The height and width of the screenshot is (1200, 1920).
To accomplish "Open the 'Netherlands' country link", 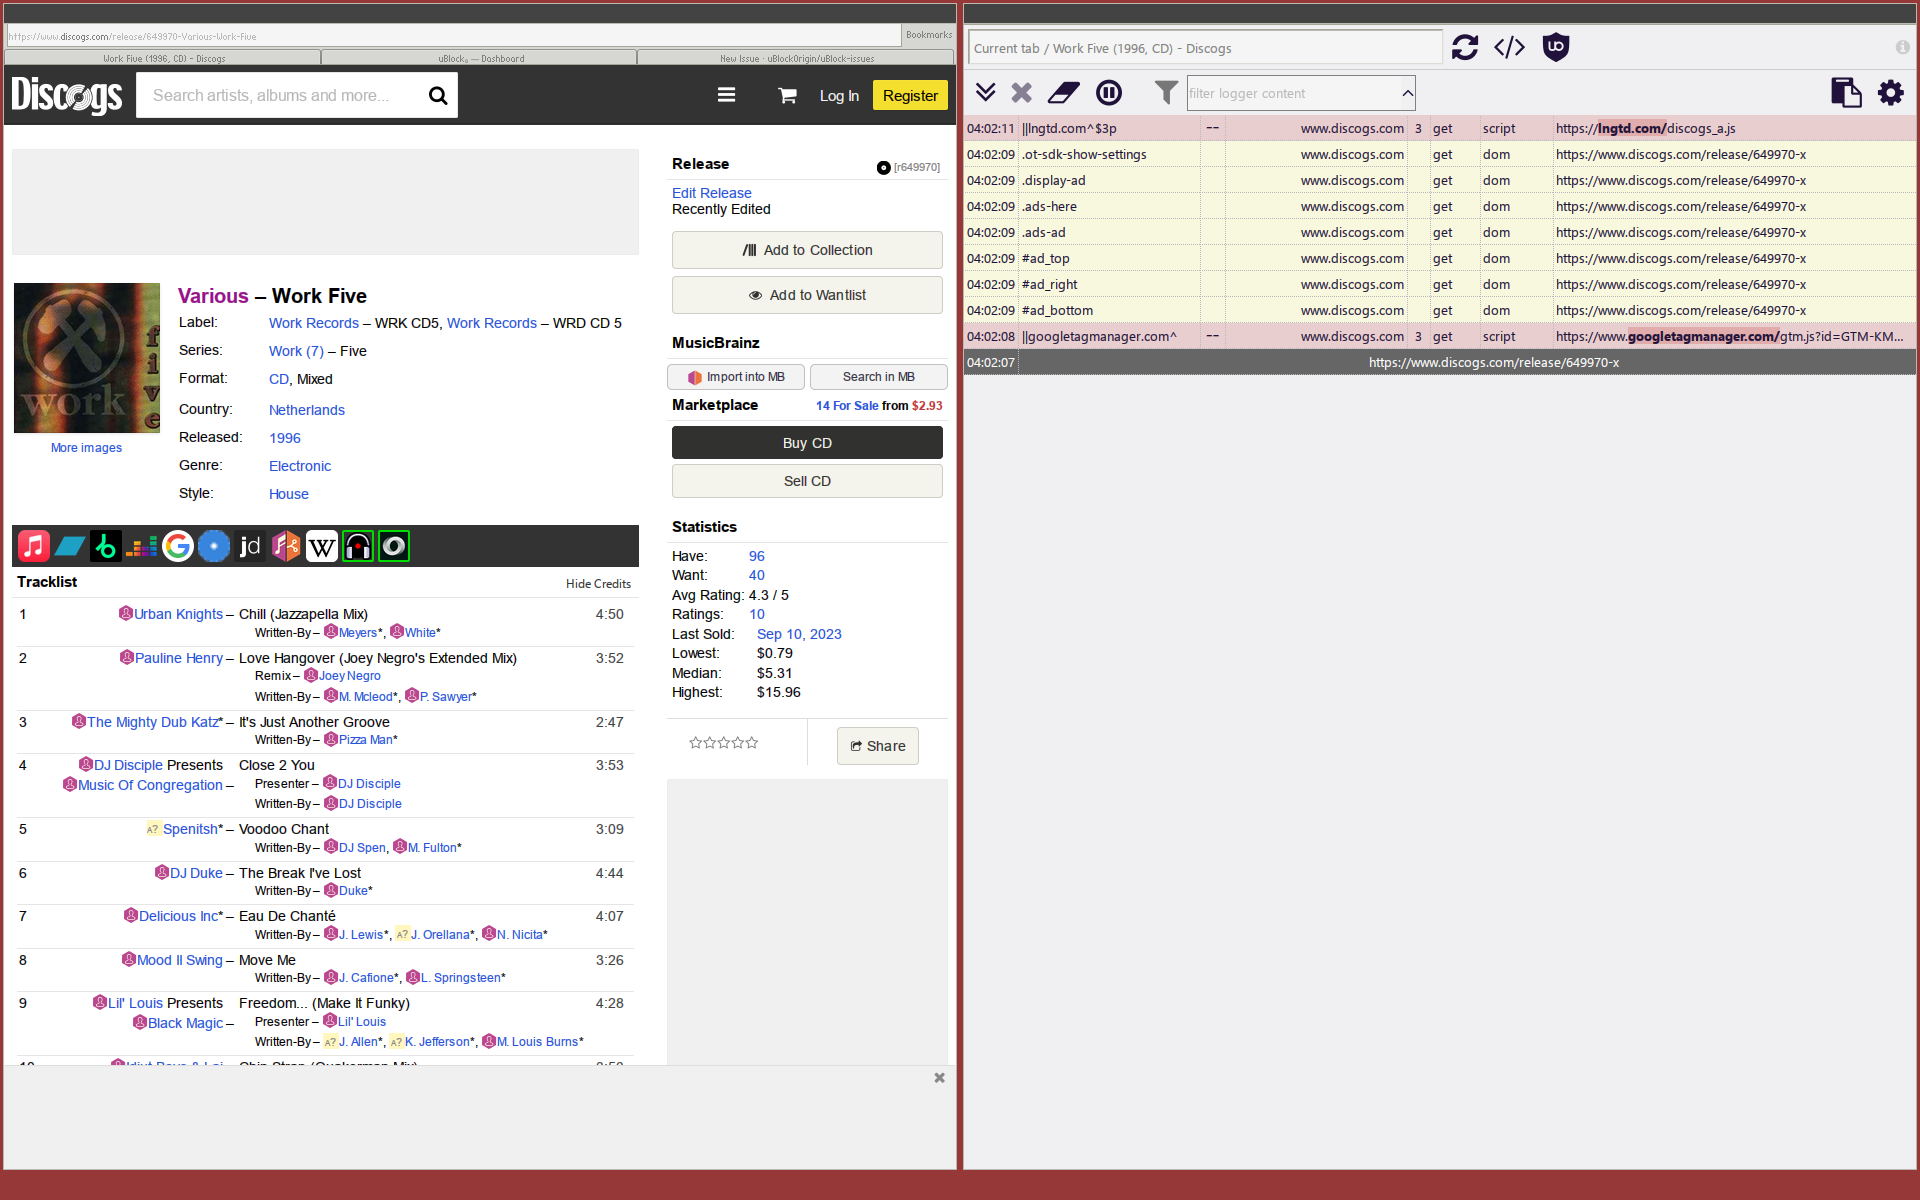I will (x=306, y=410).
